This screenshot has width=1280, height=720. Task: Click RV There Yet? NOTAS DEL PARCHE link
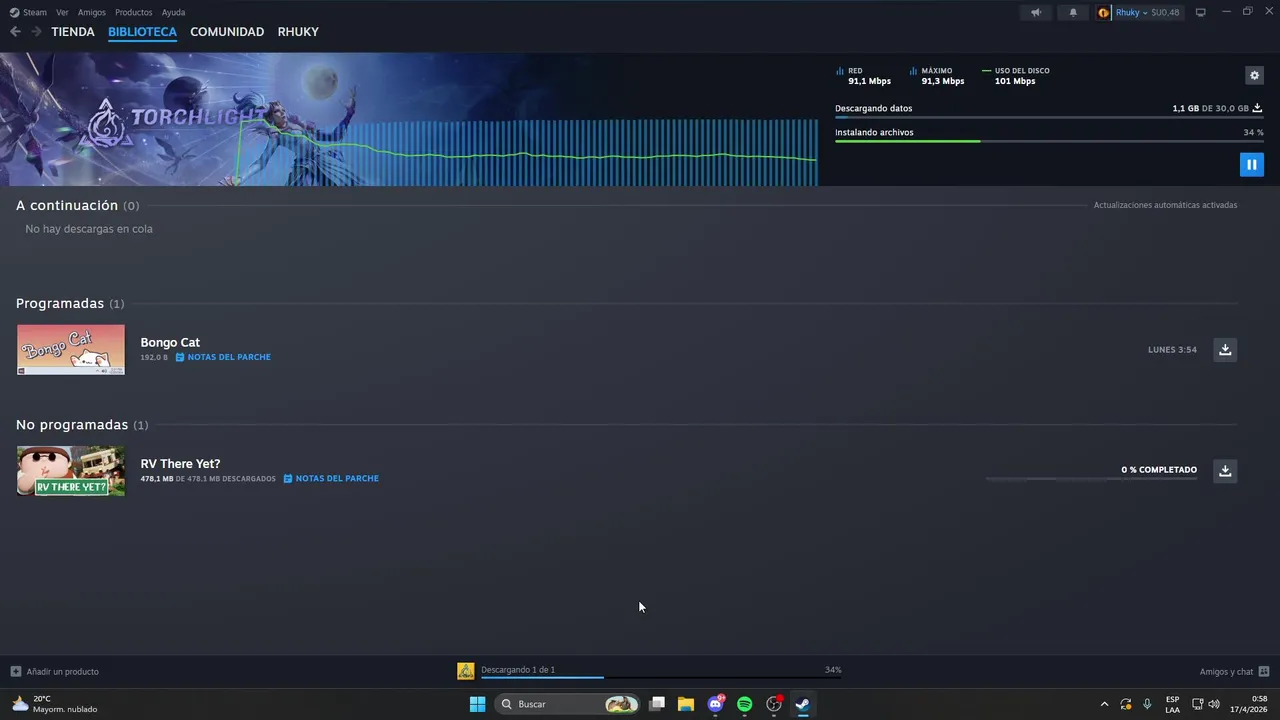click(x=337, y=479)
